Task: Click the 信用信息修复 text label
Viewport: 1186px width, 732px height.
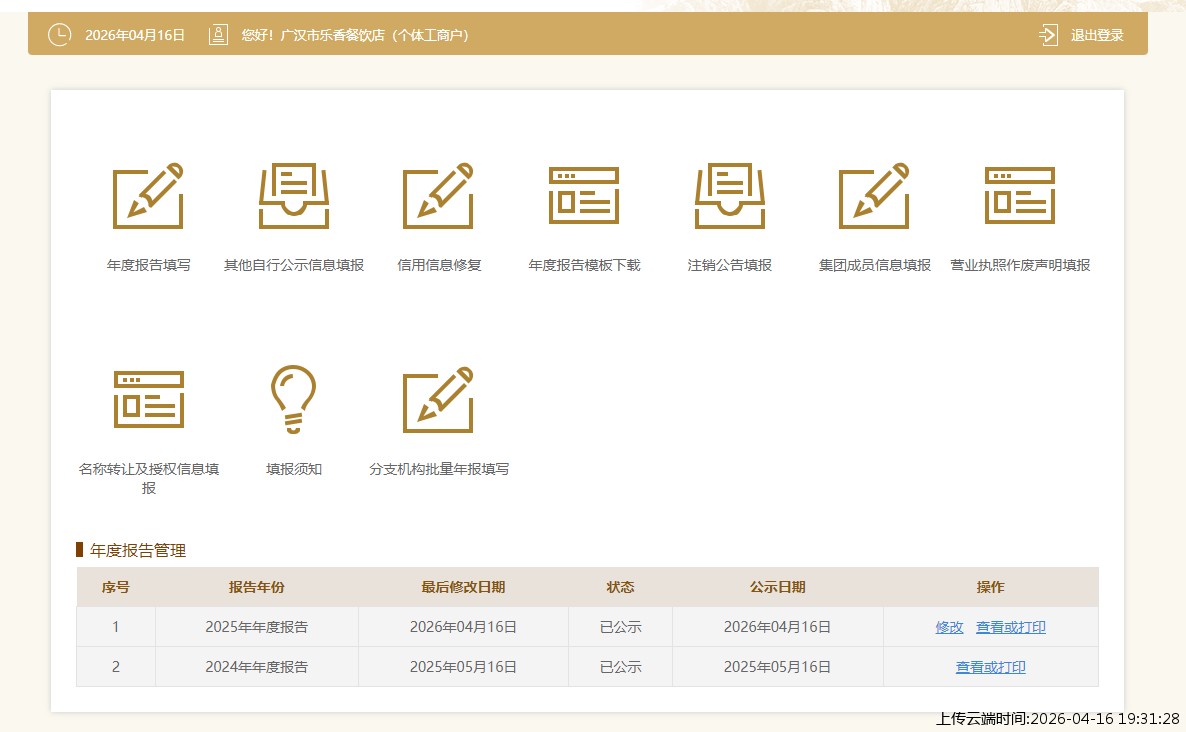Action: [439, 266]
